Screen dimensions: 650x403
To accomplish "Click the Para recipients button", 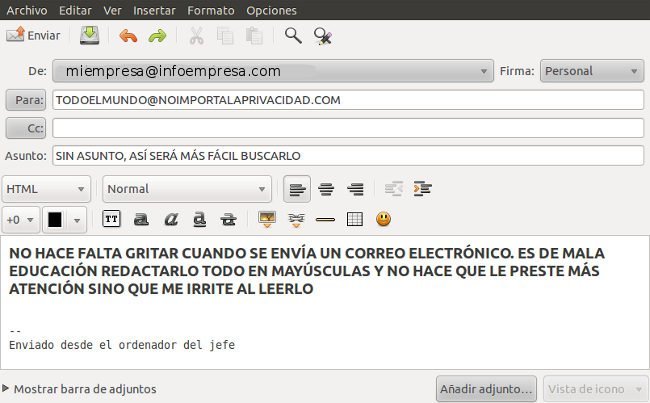I will click(26, 100).
